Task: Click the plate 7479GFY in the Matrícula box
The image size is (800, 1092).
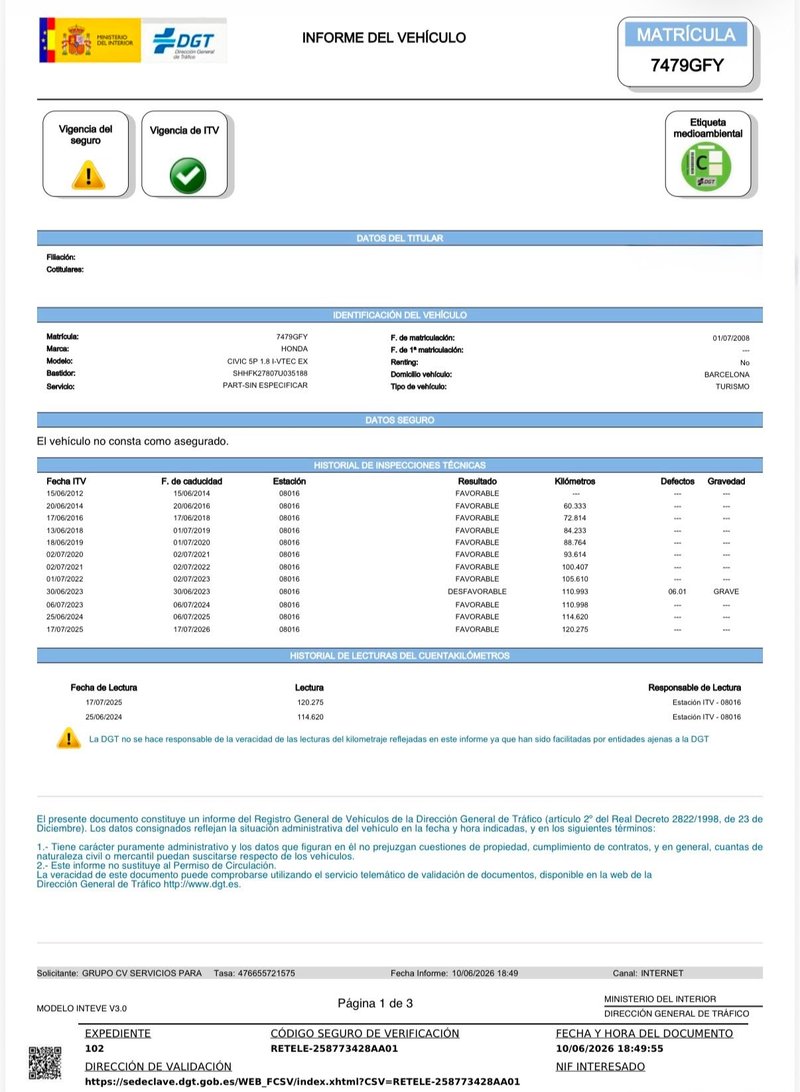Action: tap(687, 65)
